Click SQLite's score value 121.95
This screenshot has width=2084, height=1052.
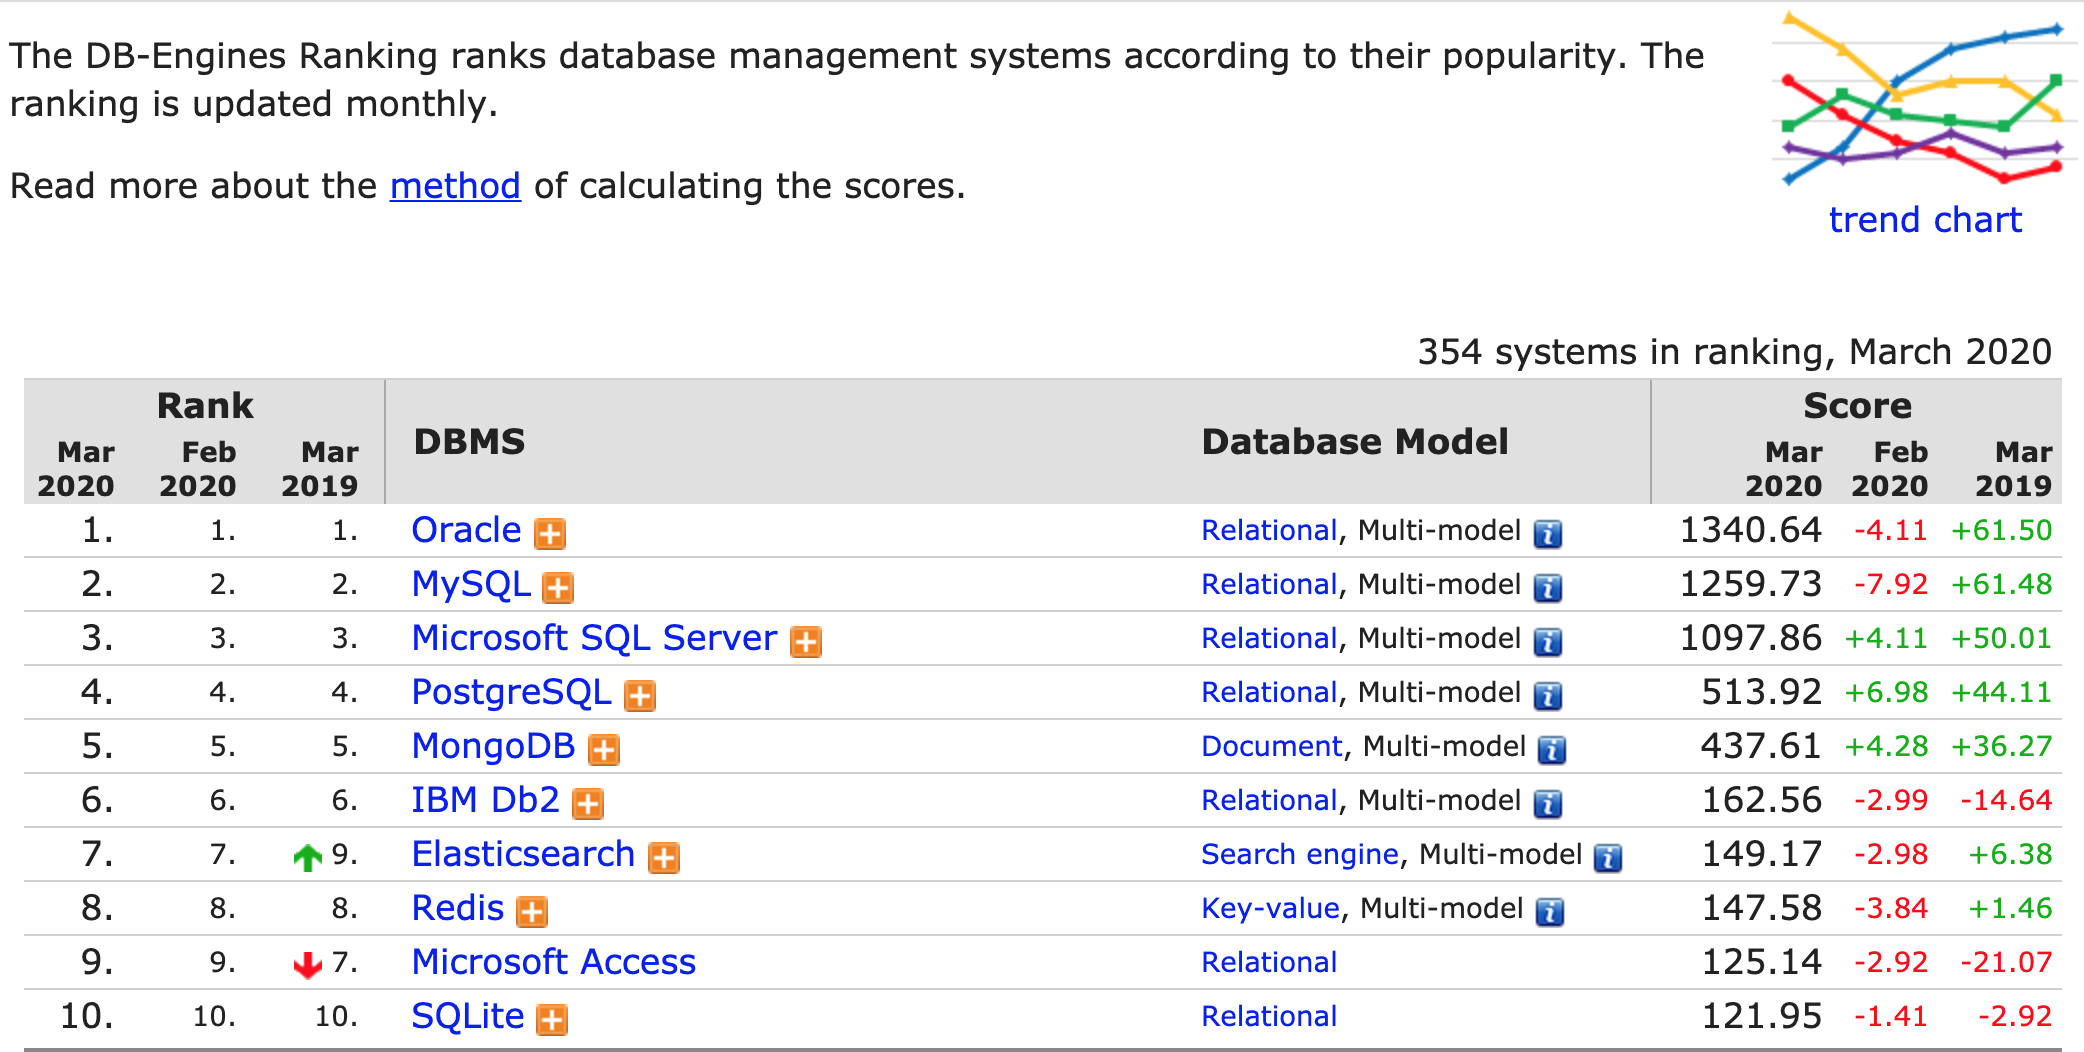coord(1761,1016)
